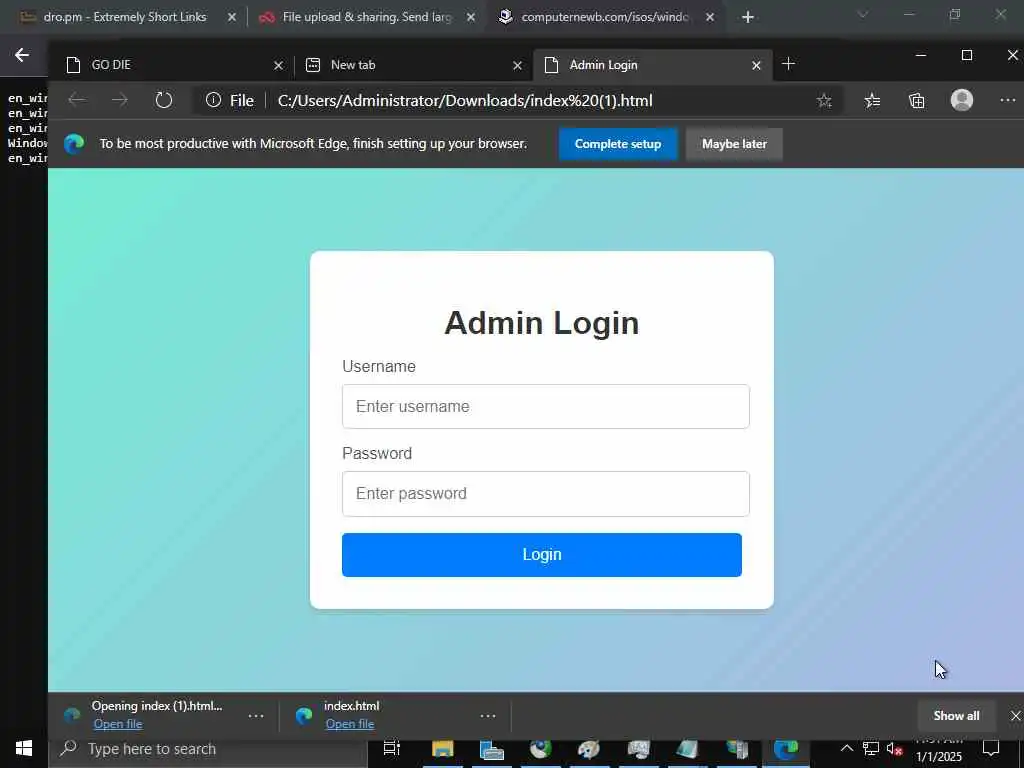Show hidden system tray icons
This screenshot has width=1024, height=768.
(846, 748)
